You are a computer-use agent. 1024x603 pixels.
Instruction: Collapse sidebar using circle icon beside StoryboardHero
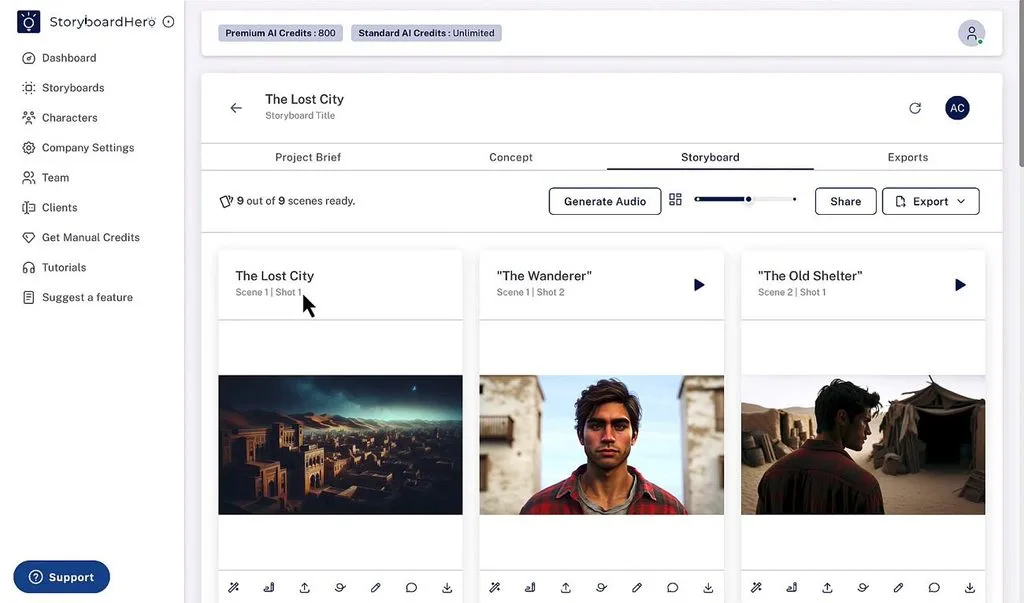168,22
